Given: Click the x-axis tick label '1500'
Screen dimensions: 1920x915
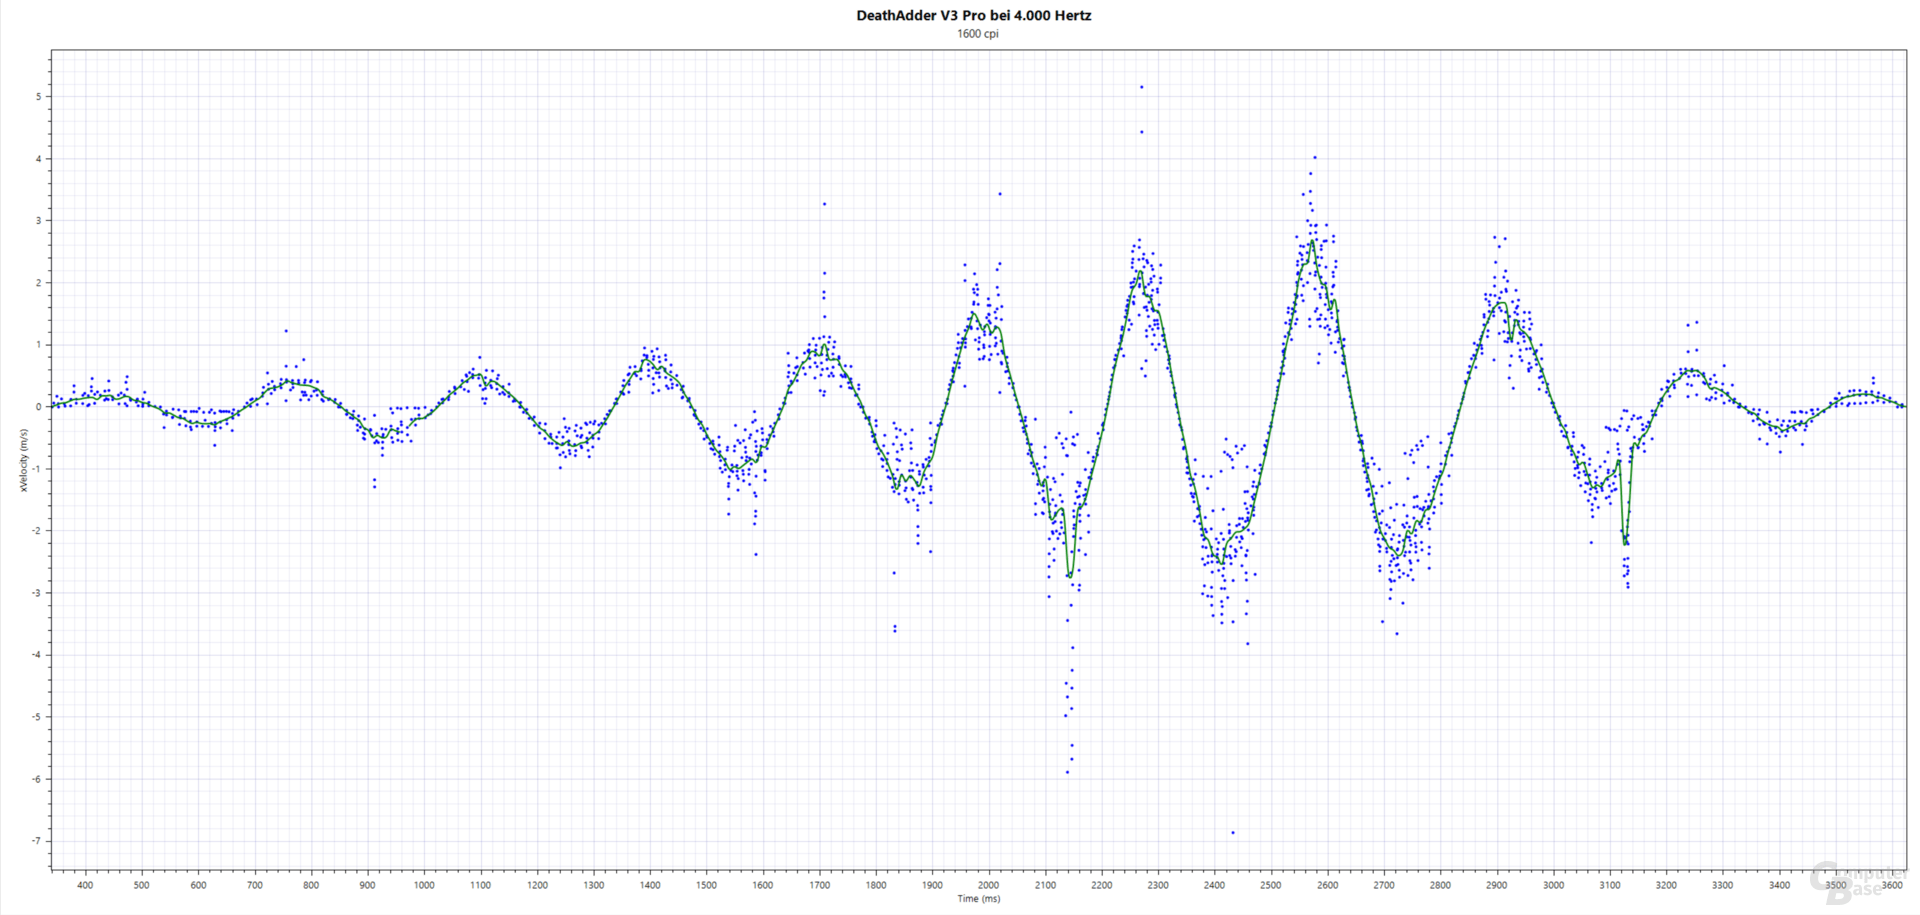Looking at the screenshot, I should tap(706, 885).
